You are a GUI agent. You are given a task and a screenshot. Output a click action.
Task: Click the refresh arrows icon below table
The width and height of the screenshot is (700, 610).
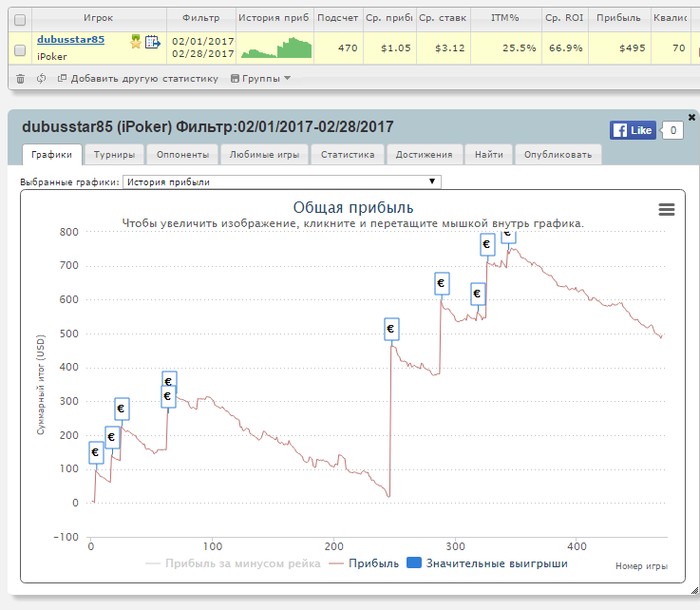(41, 79)
